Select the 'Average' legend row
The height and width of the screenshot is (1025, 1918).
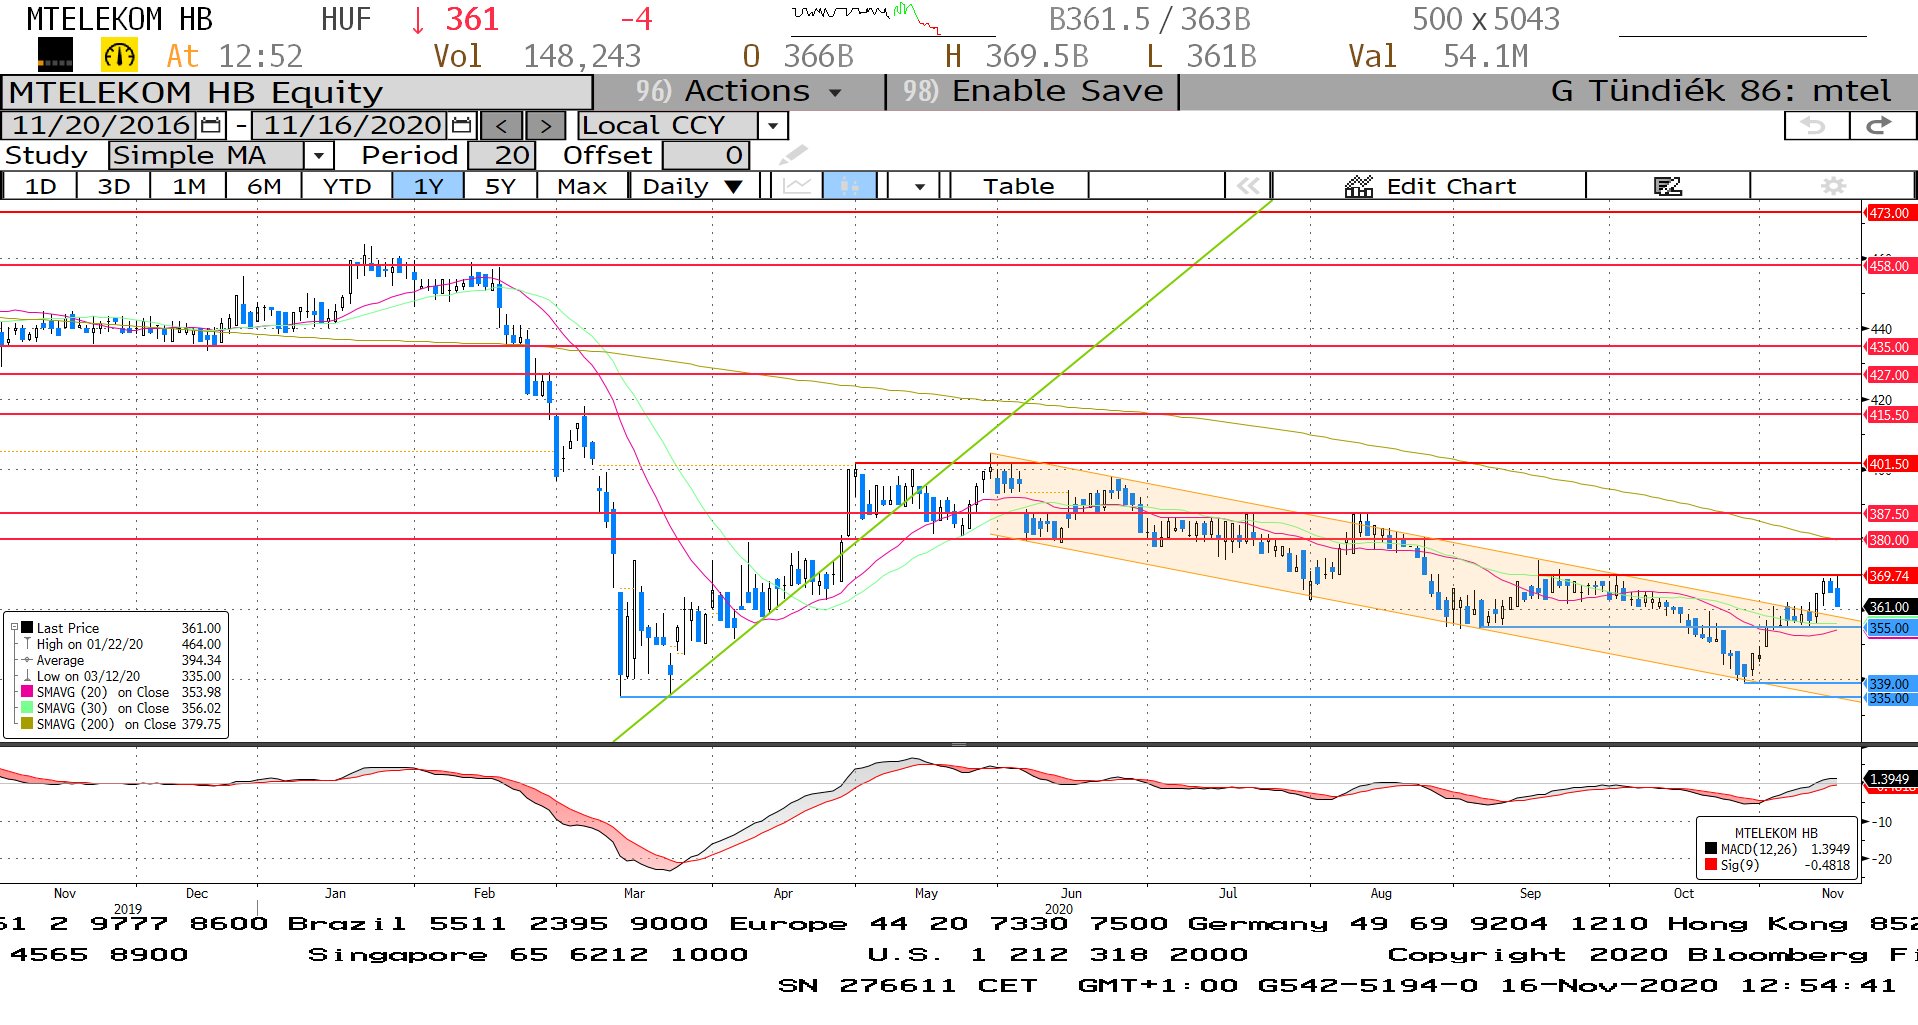[x=121, y=660]
